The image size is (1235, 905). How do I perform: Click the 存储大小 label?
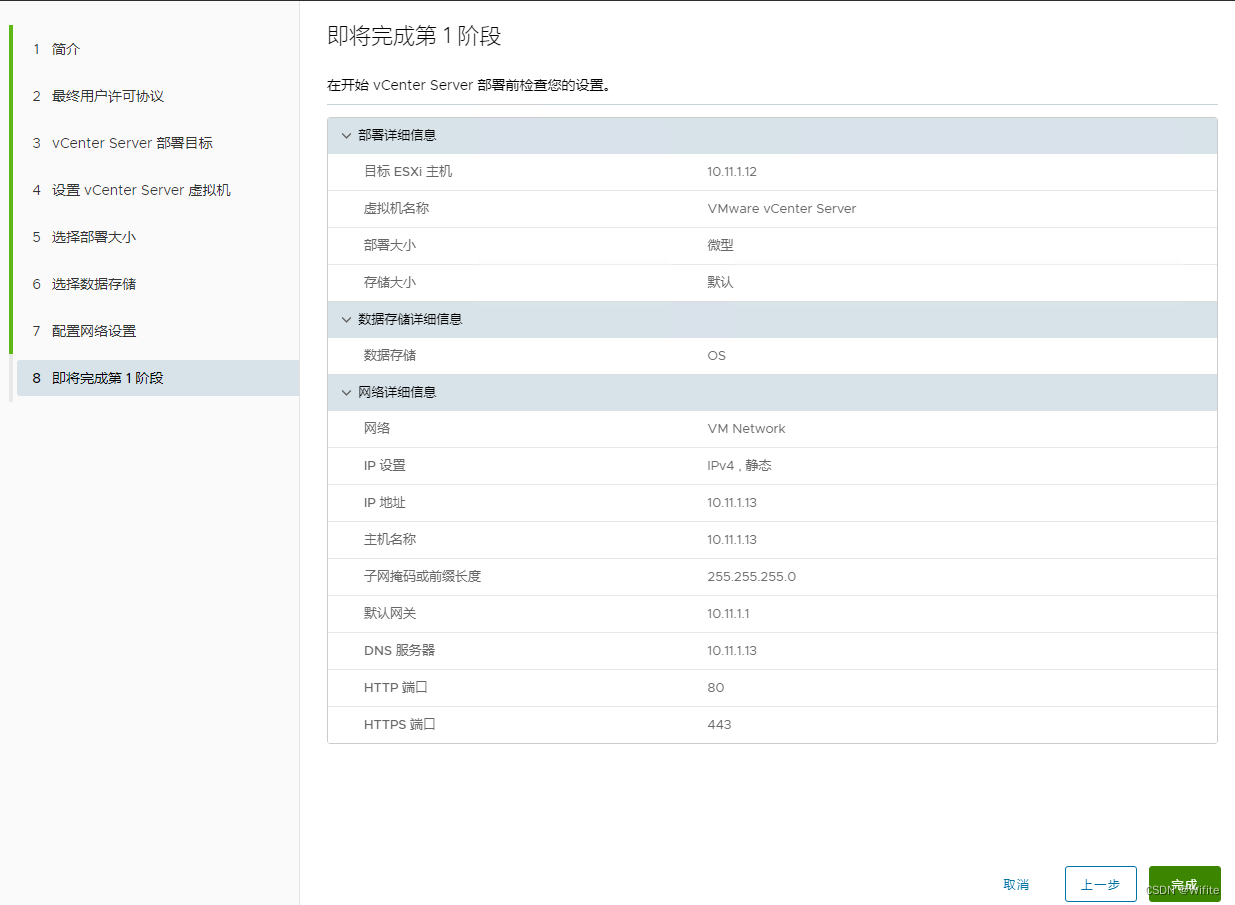click(x=390, y=283)
